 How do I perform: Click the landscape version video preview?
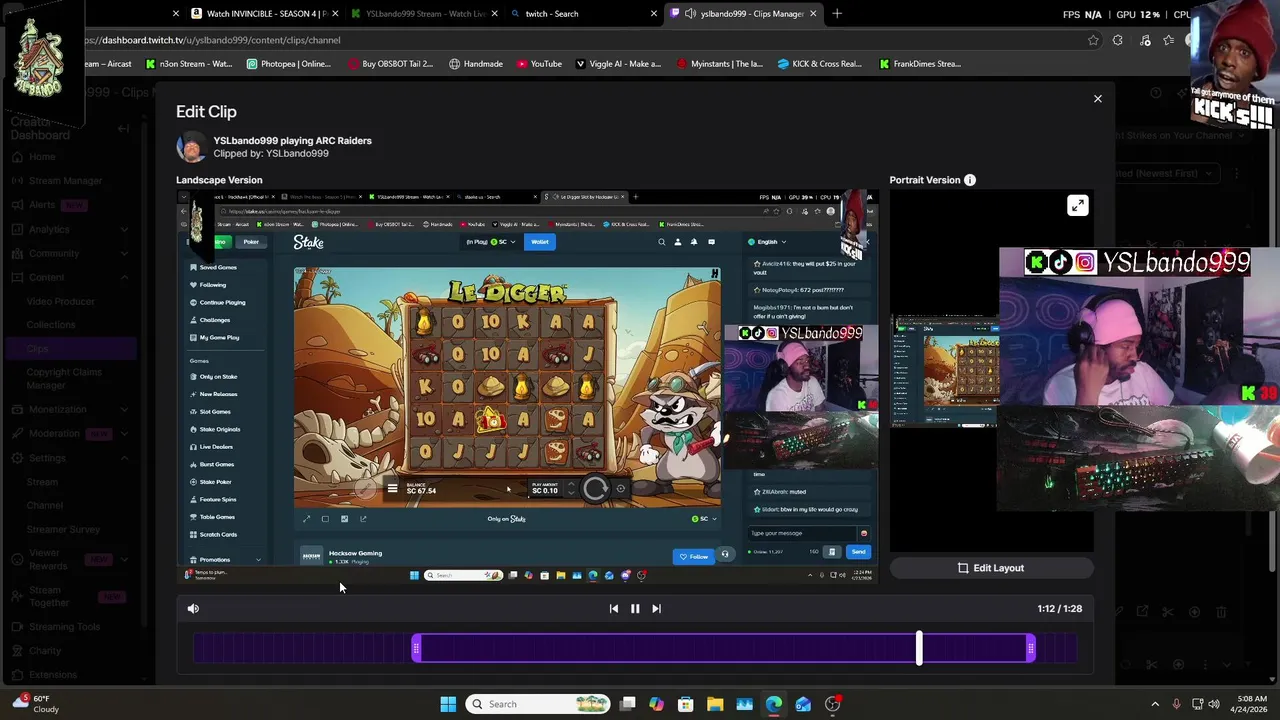click(528, 386)
